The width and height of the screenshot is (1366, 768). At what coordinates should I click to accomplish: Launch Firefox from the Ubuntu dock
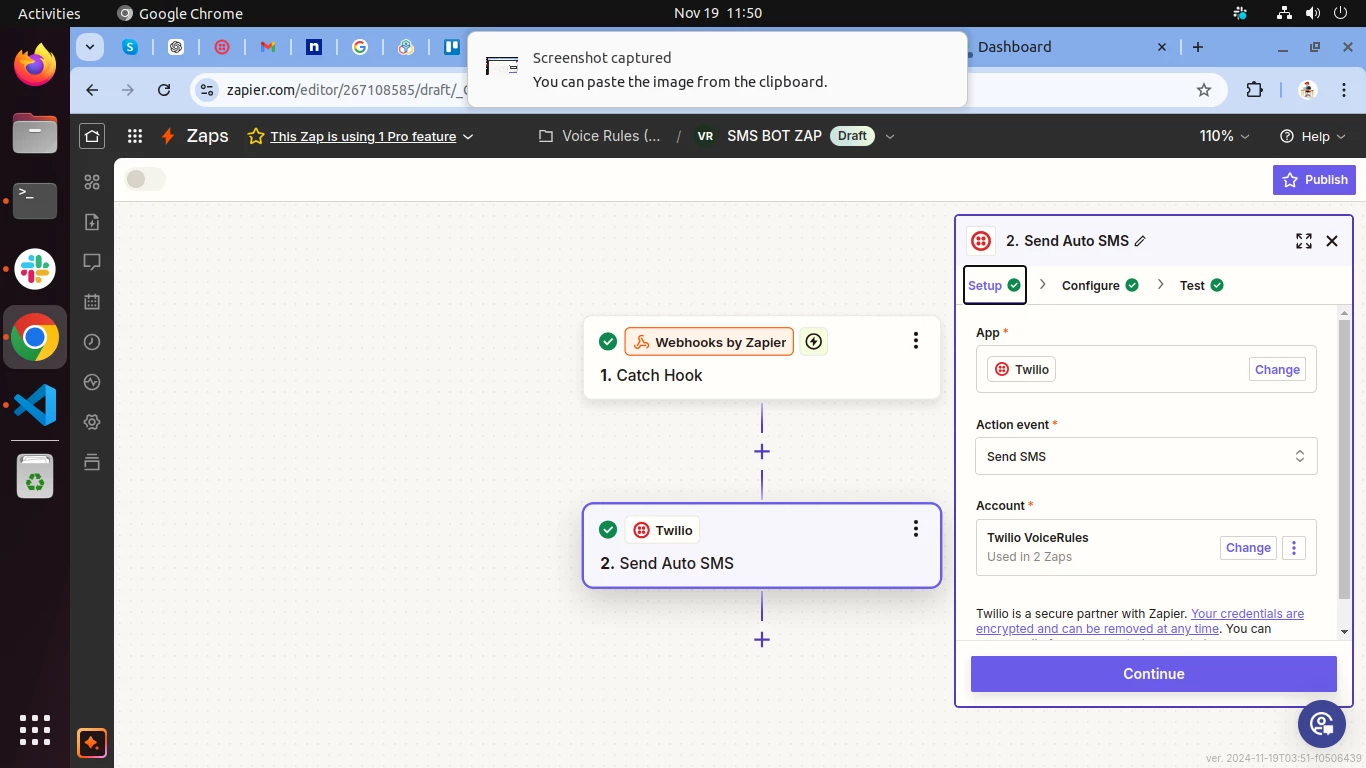(35, 65)
